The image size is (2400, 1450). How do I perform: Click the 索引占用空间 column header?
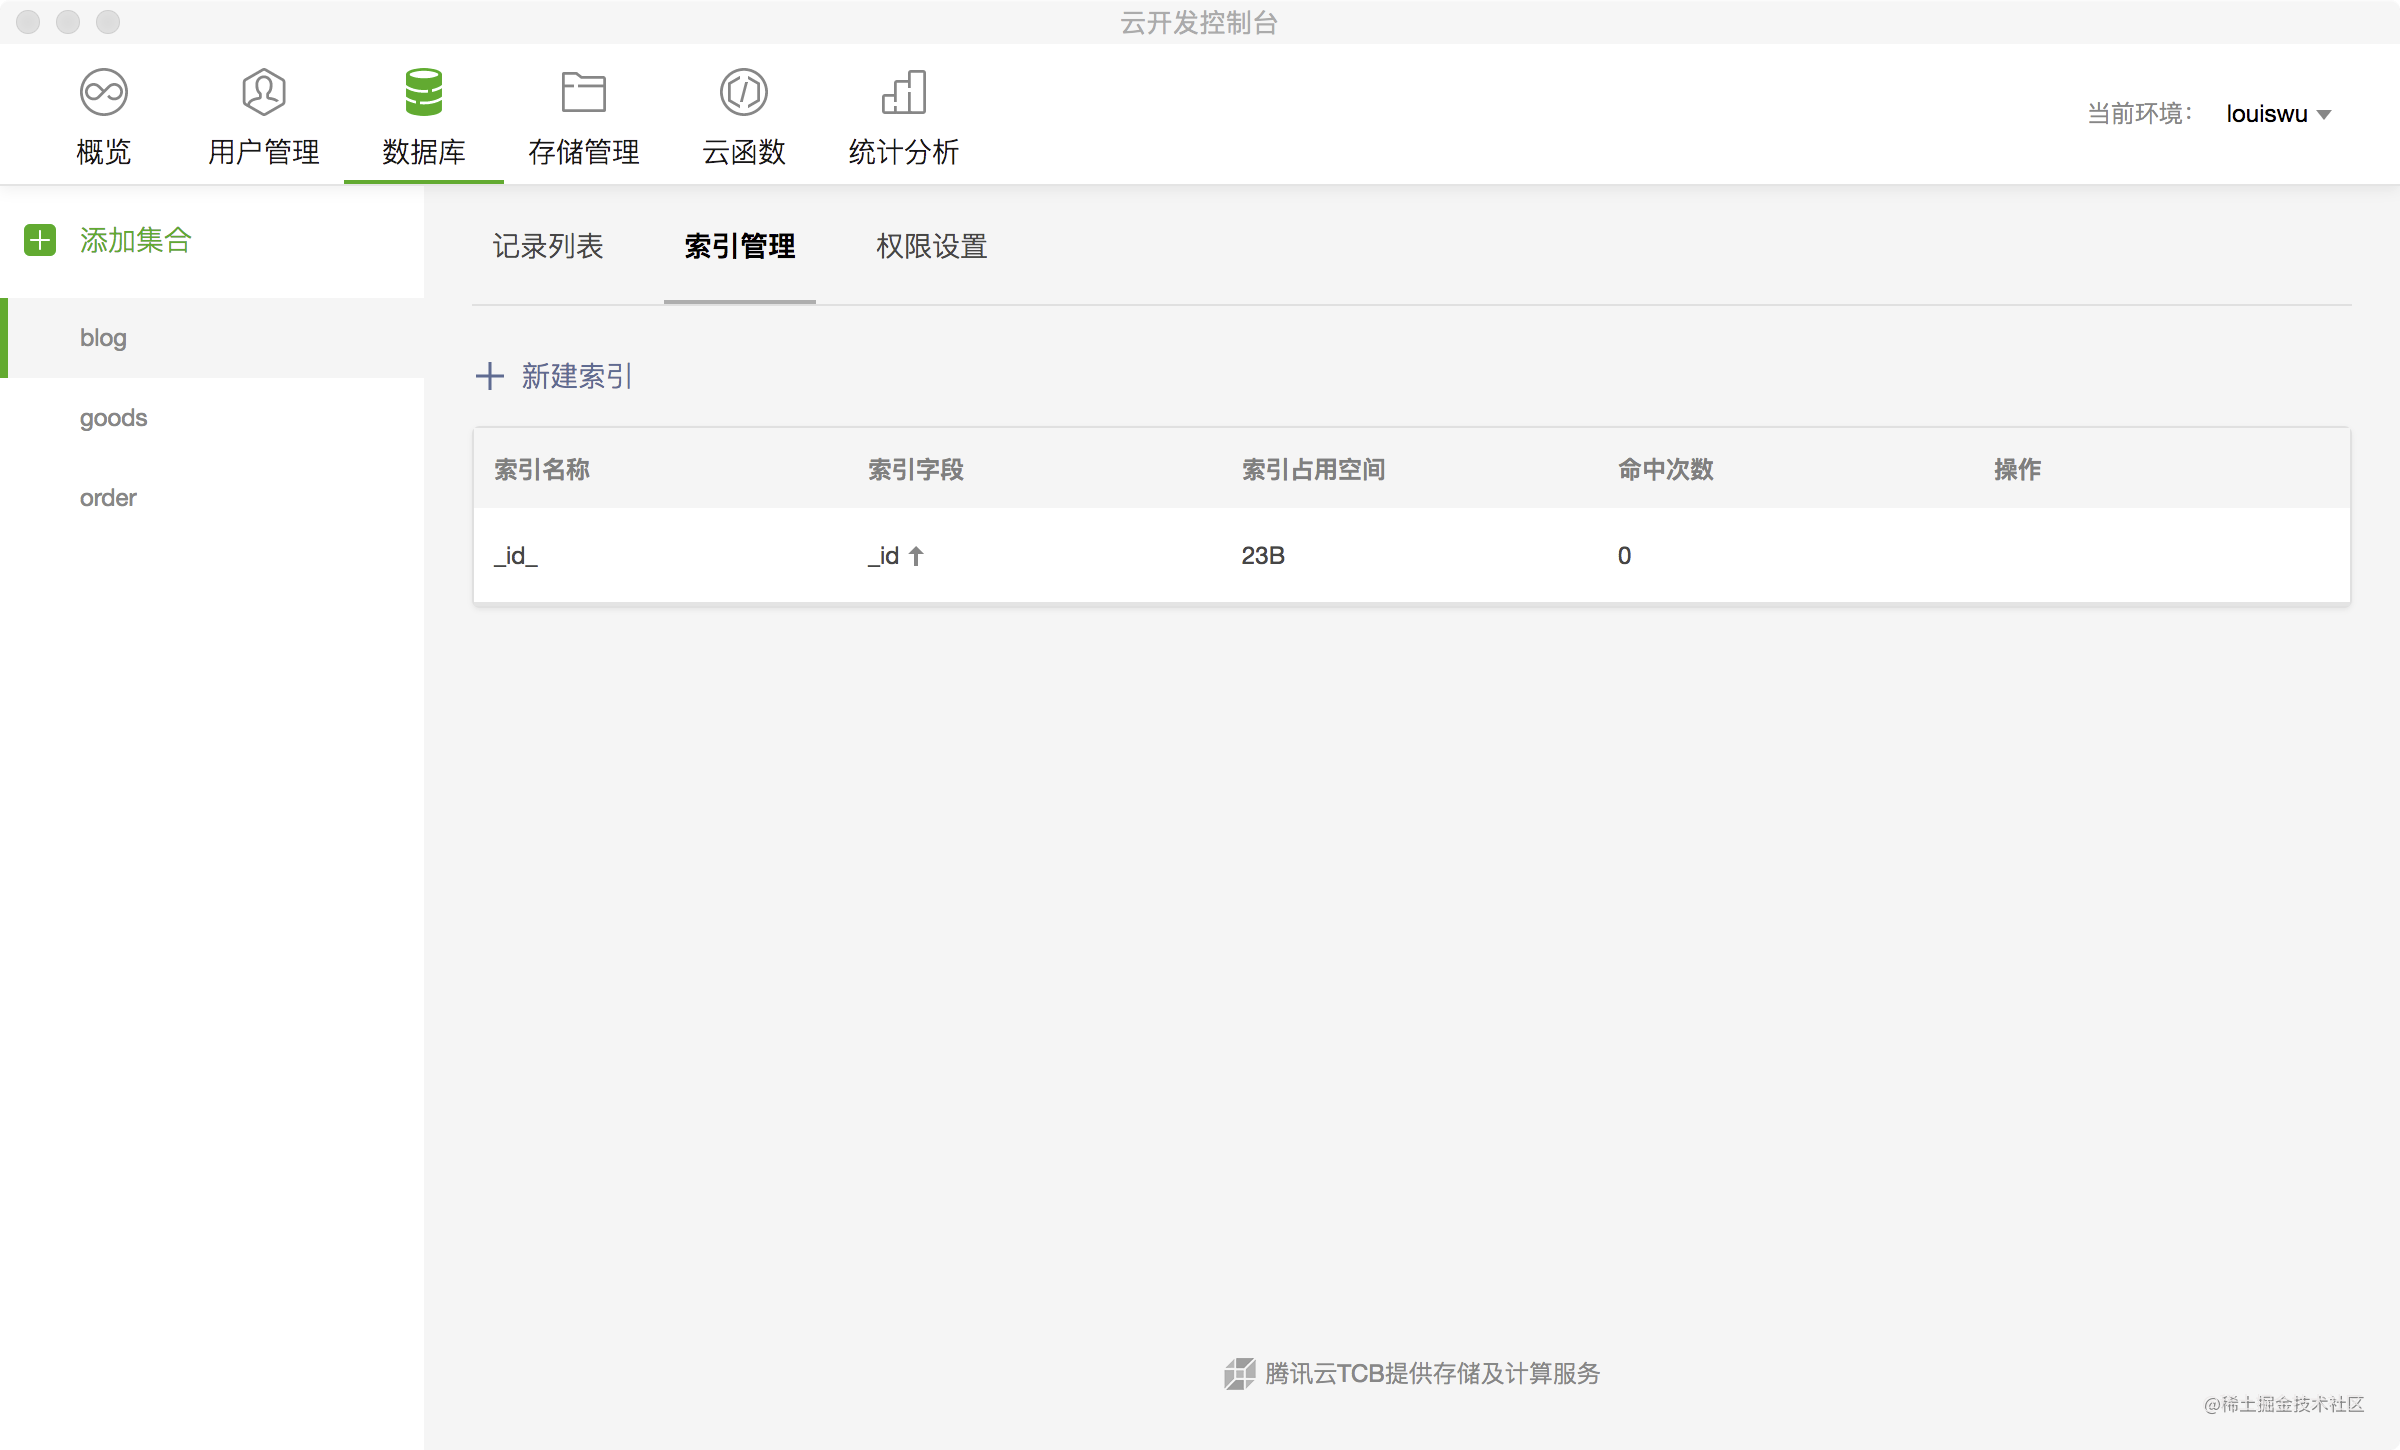pyautogui.click(x=1314, y=469)
